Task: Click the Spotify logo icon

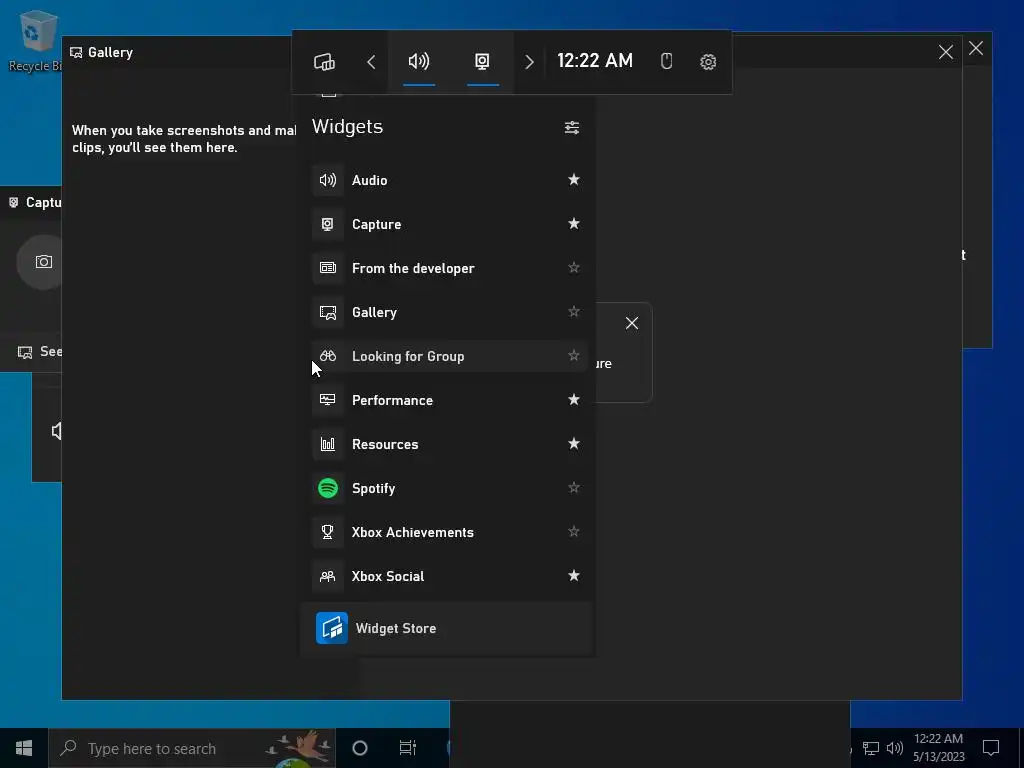Action: 328,488
